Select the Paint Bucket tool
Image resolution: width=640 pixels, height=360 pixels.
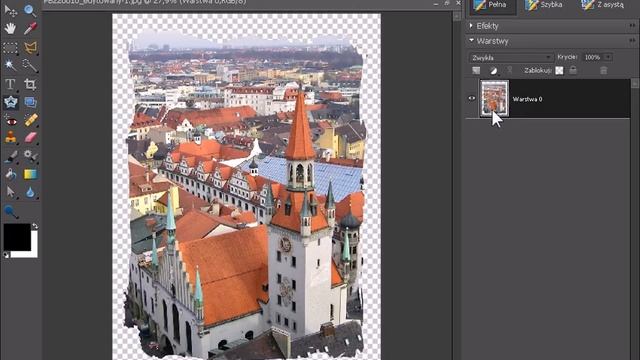pyautogui.click(x=11, y=175)
